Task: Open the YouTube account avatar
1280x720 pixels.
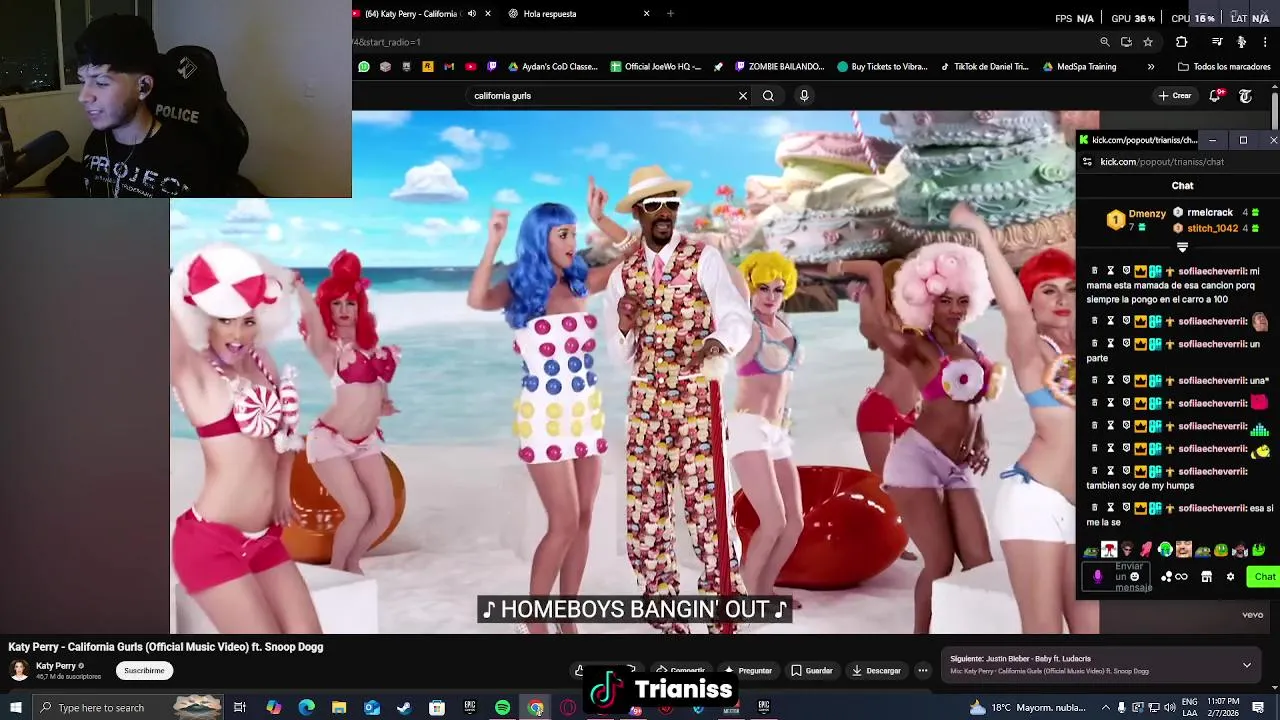Action: pos(1245,96)
